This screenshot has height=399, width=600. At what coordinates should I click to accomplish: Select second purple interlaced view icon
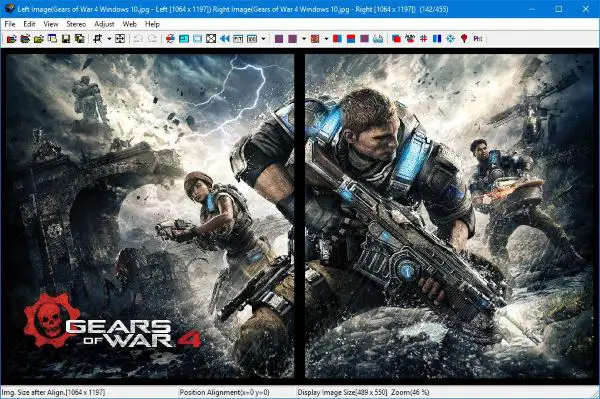pyautogui.click(x=293, y=39)
